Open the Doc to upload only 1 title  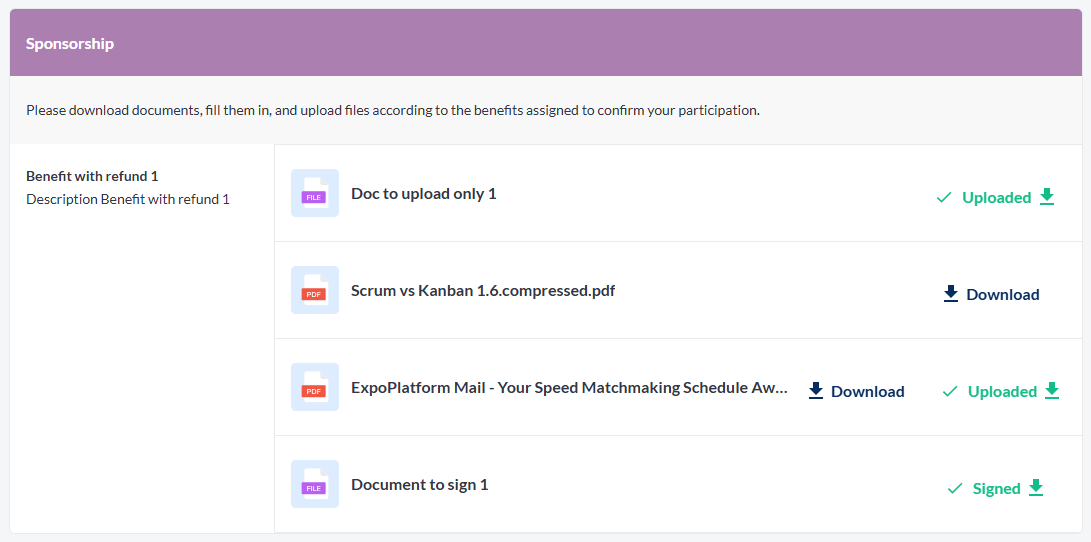click(x=423, y=194)
